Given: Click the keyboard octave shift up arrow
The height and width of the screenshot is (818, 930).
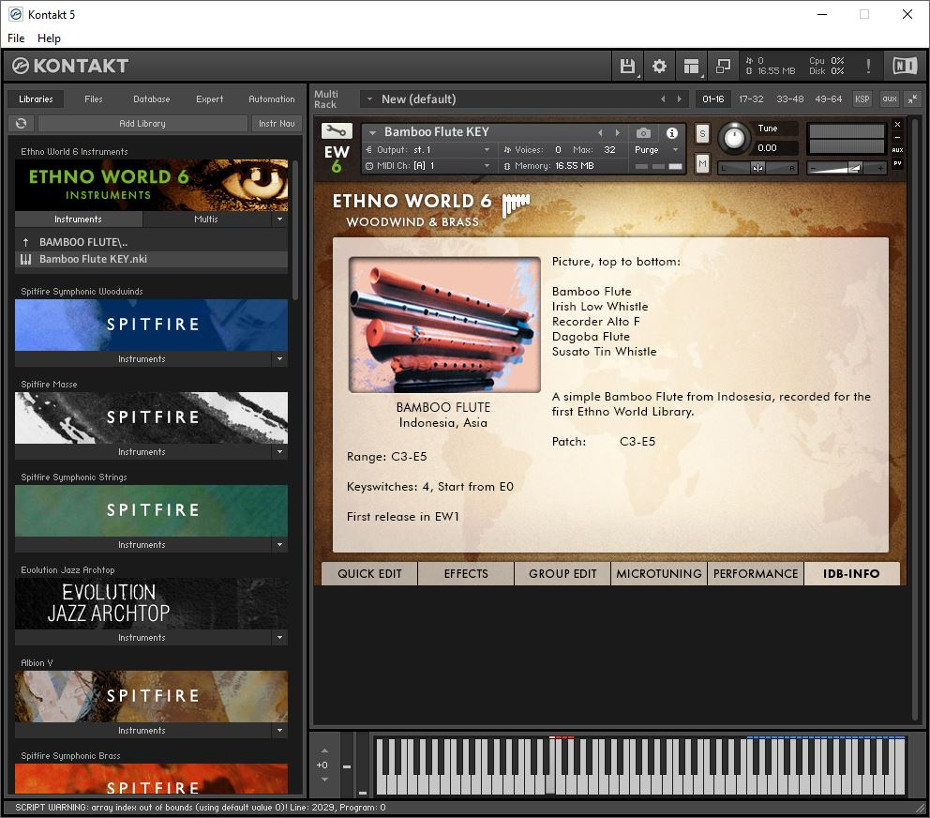Looking at the screenshot, I should coord(324,751).
